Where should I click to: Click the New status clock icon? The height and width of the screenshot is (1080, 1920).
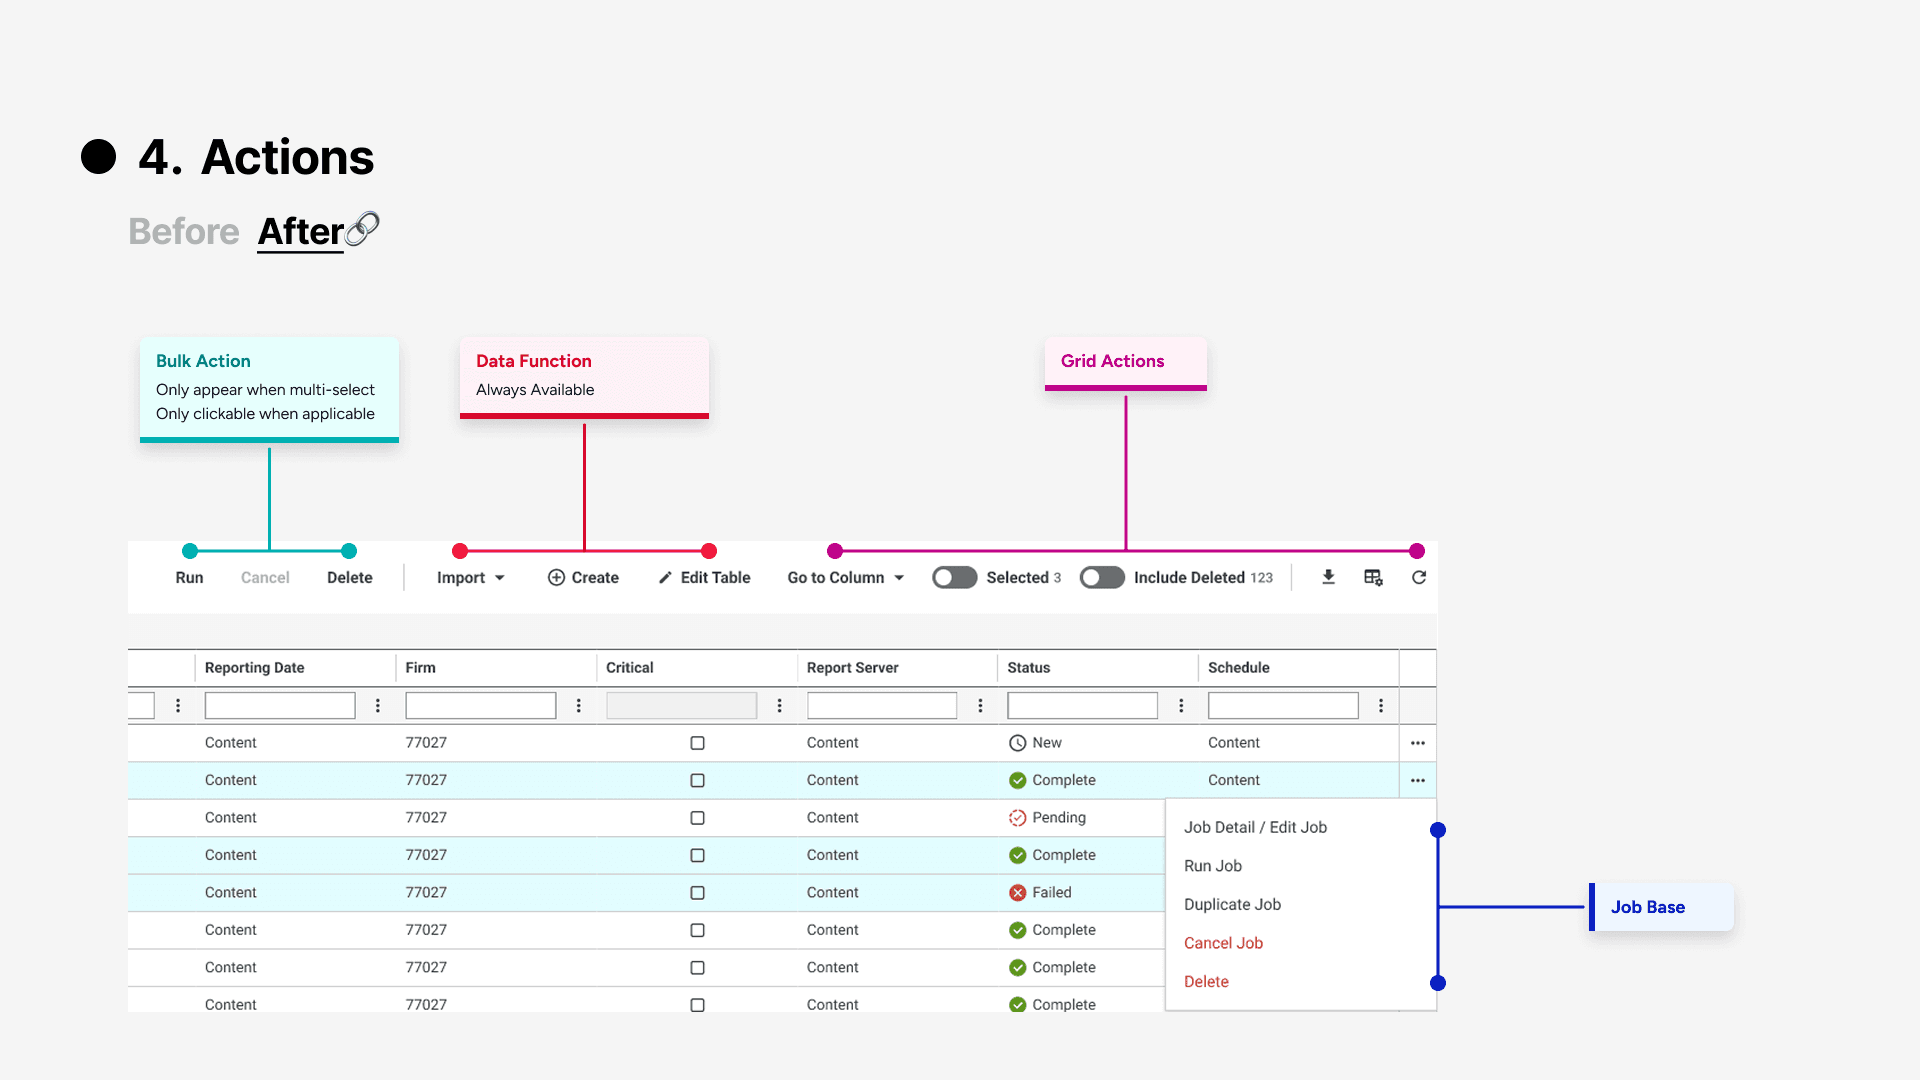point(1018,743)
